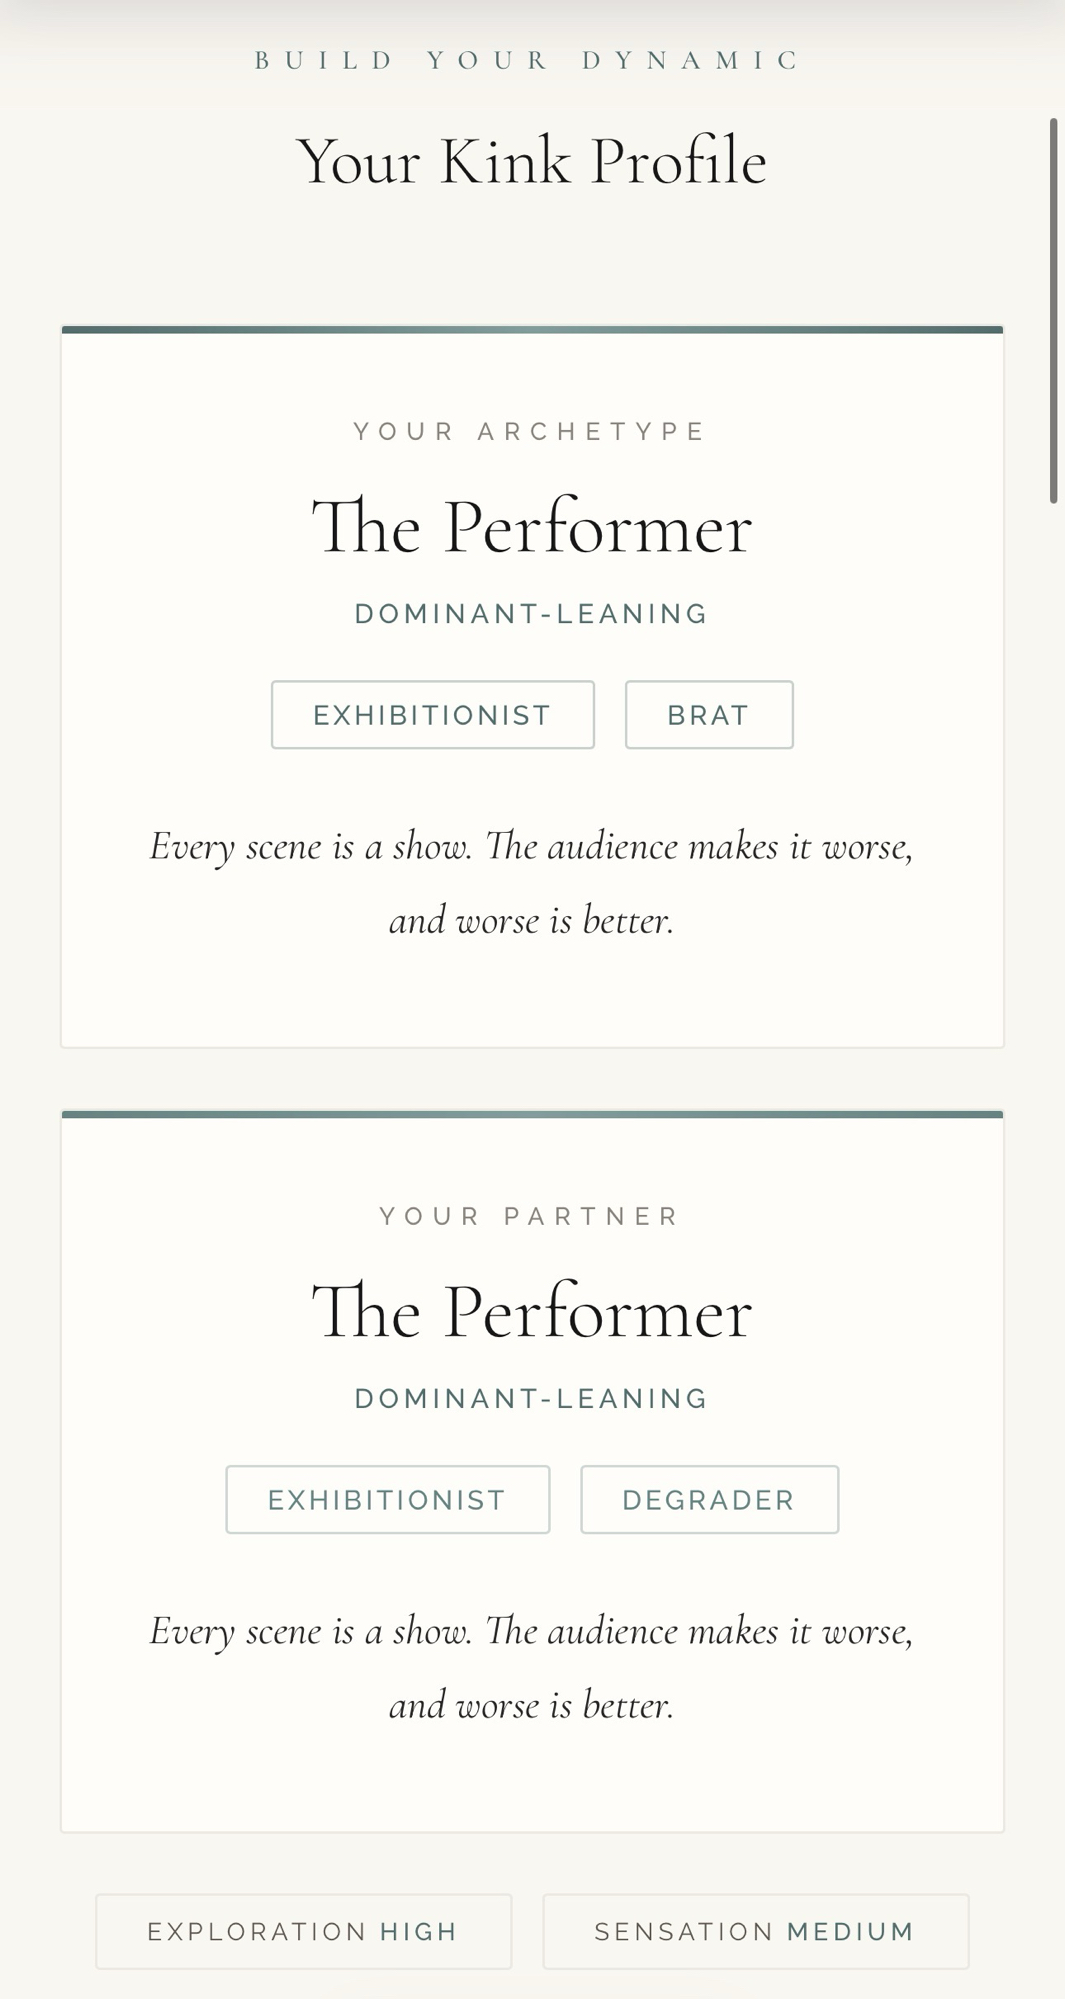
Task: Click the Sensation Medium chip
Action: point(755,1932)
